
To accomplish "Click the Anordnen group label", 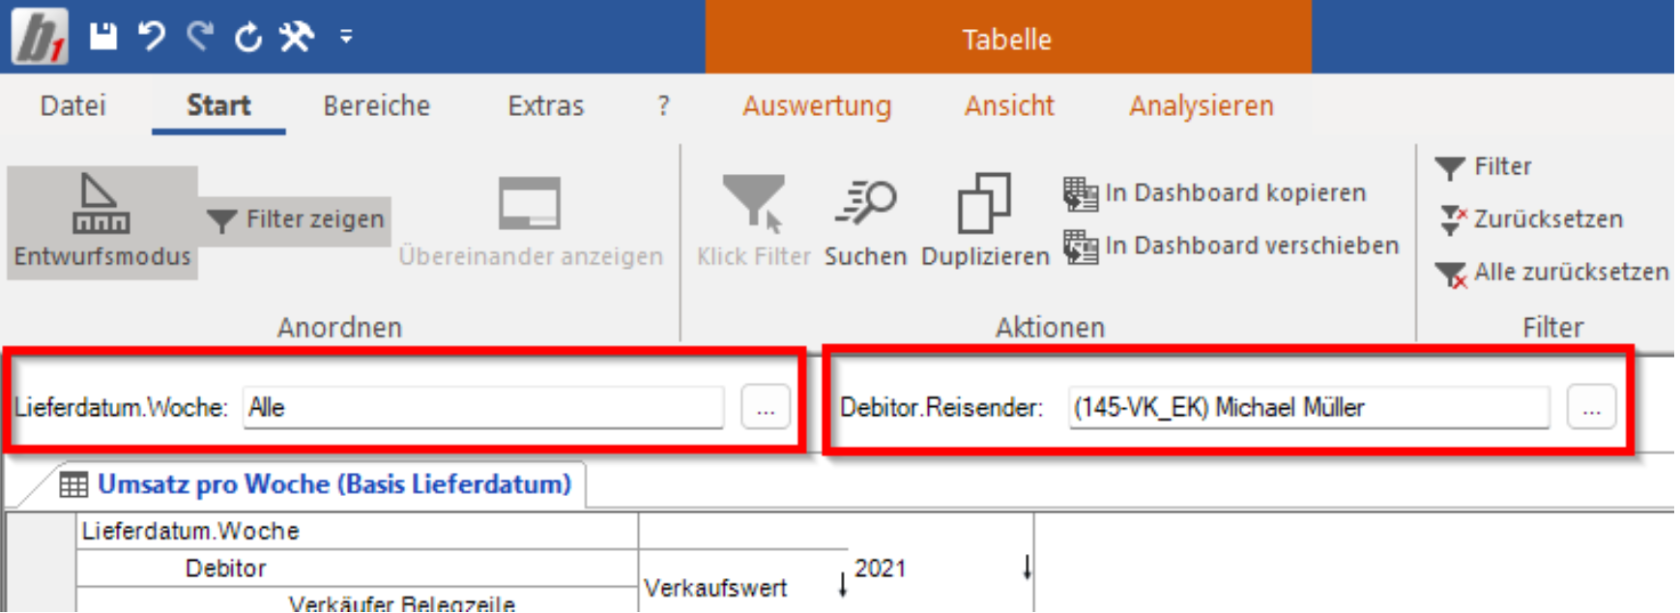I will pyautogui.click(x=340, y=327).
